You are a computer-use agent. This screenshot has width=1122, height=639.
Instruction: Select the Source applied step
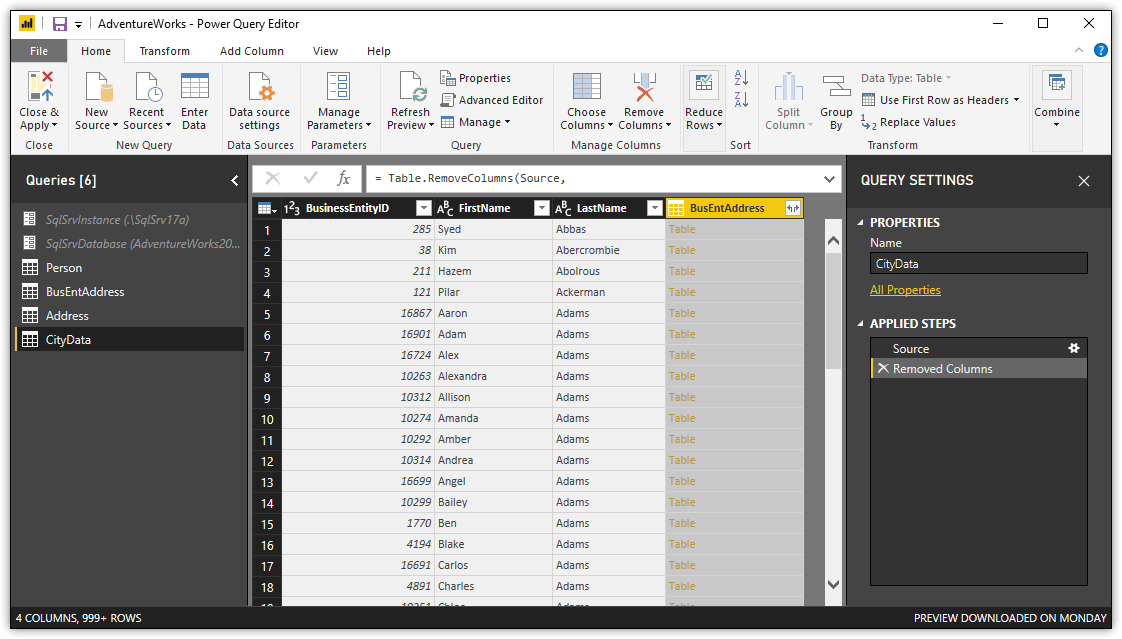click(x=978, y=348)
